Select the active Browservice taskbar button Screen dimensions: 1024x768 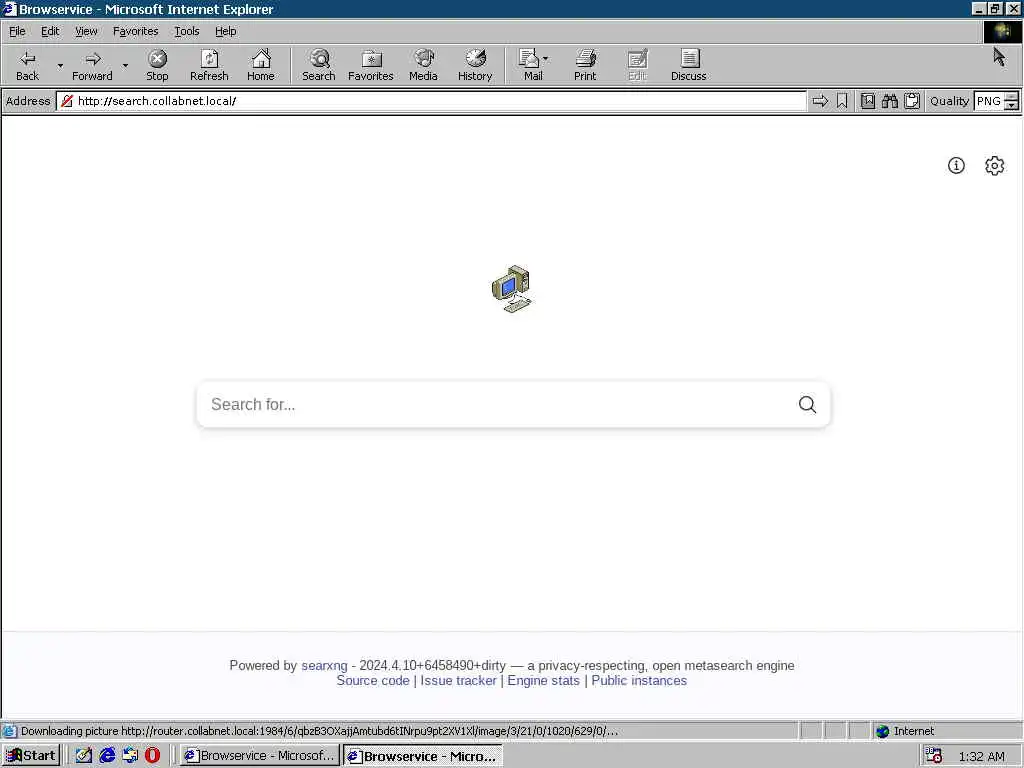pos(423,756)
